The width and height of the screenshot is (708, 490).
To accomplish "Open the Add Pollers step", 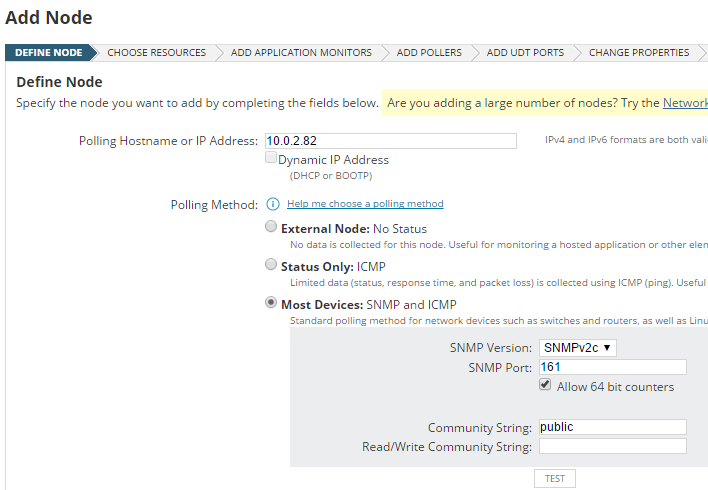I will [x=427, y=53].
